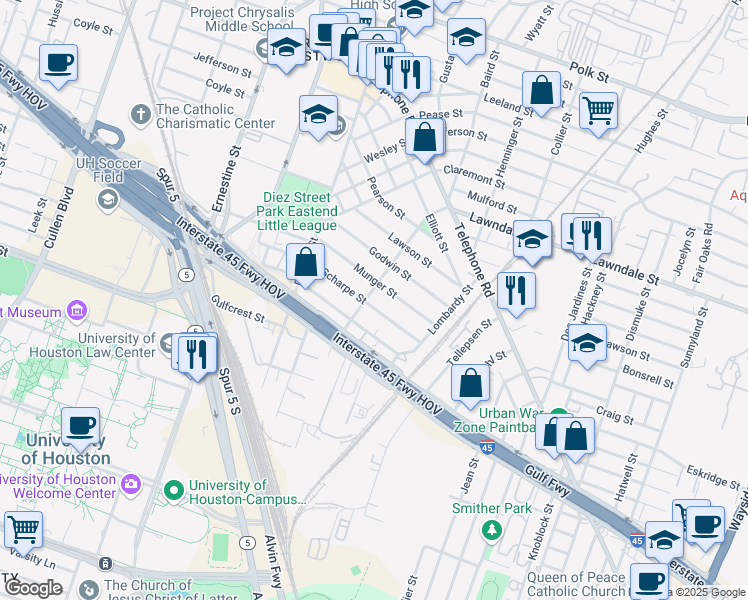Click the restaurant marker on Lawndale St
The height and width of the screenshot is (600, 748).
(x=592, y=239)
